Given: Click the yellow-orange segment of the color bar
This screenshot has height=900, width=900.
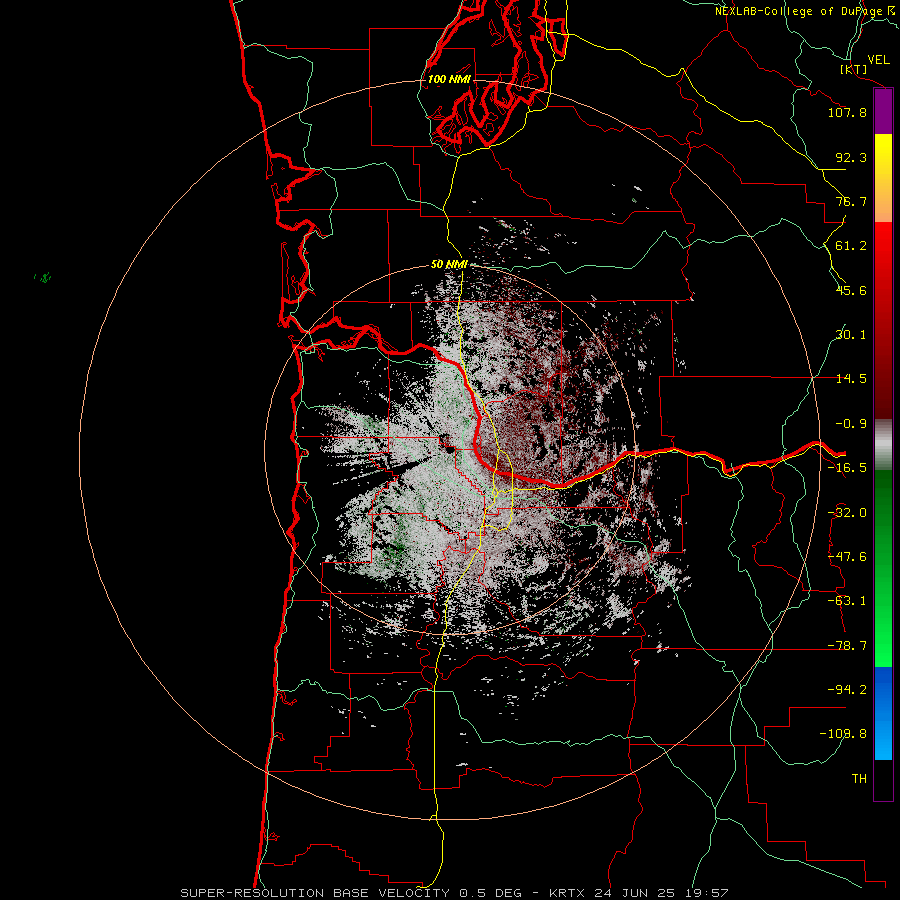Looking at the screenshot, I should click(883, 178).
